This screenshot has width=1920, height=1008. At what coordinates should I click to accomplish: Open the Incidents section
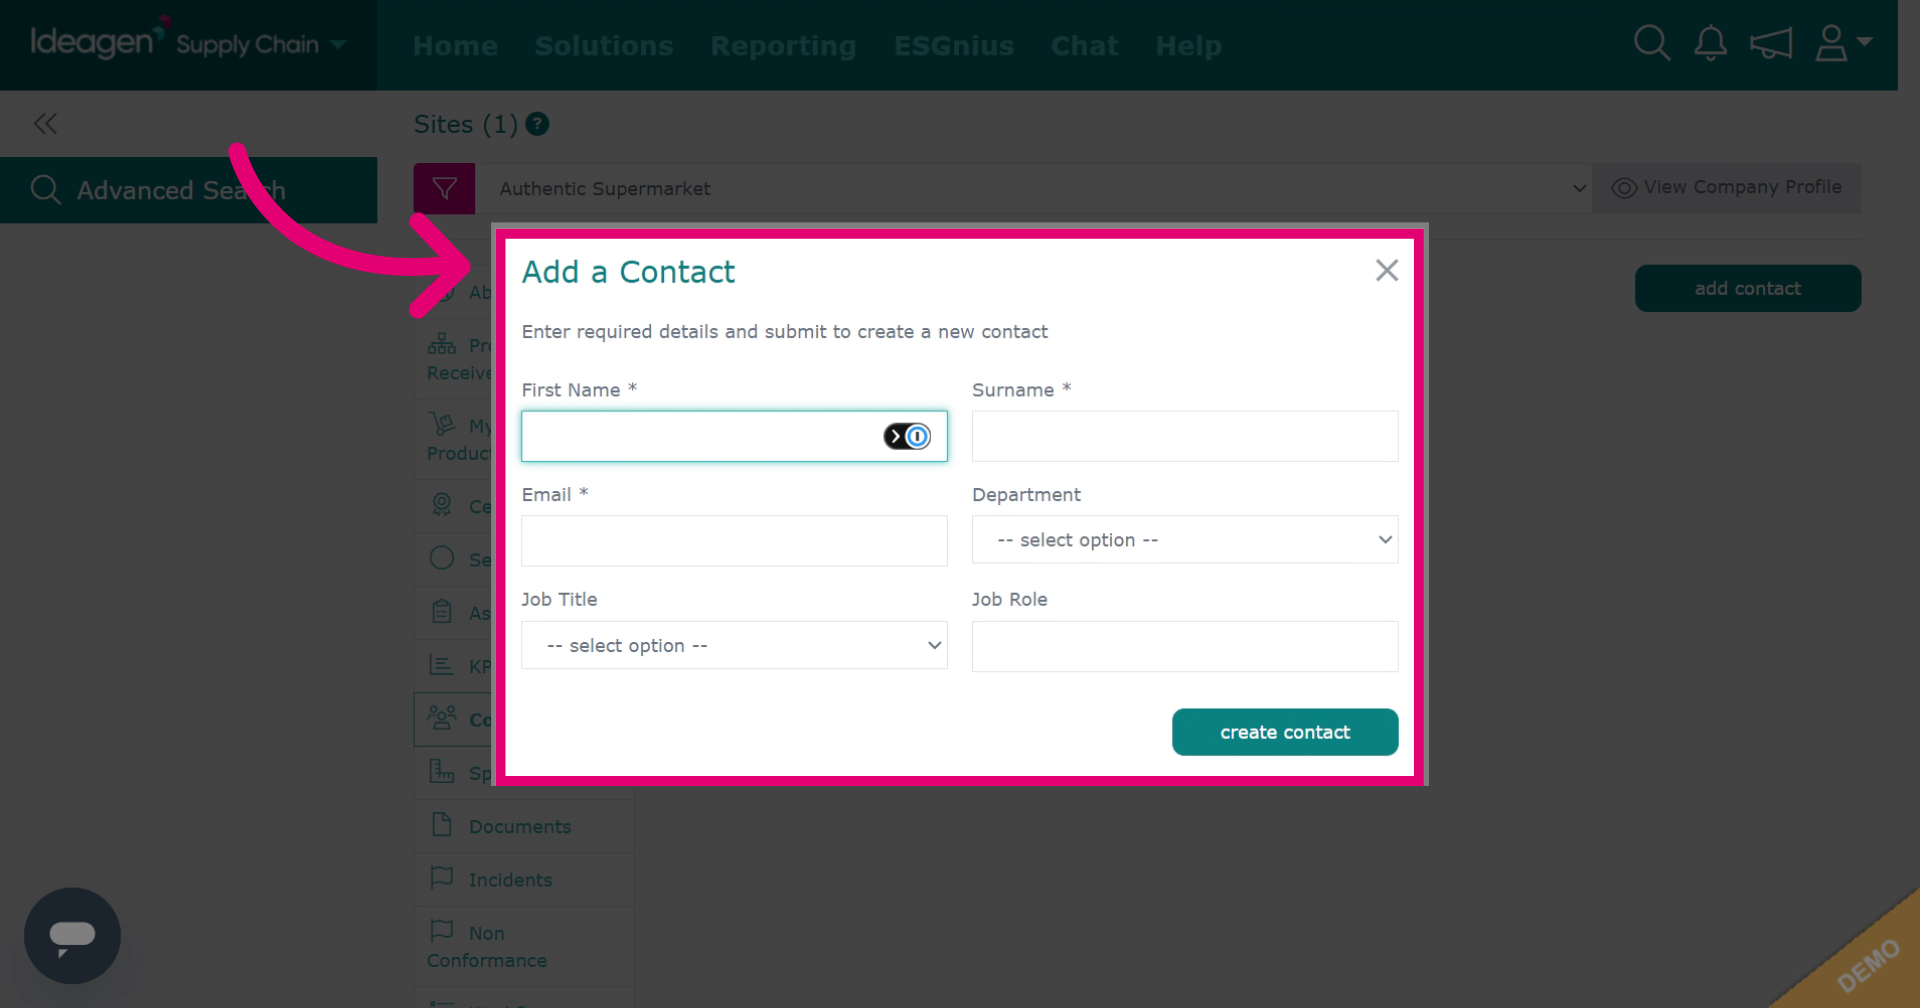click(524, 879)
